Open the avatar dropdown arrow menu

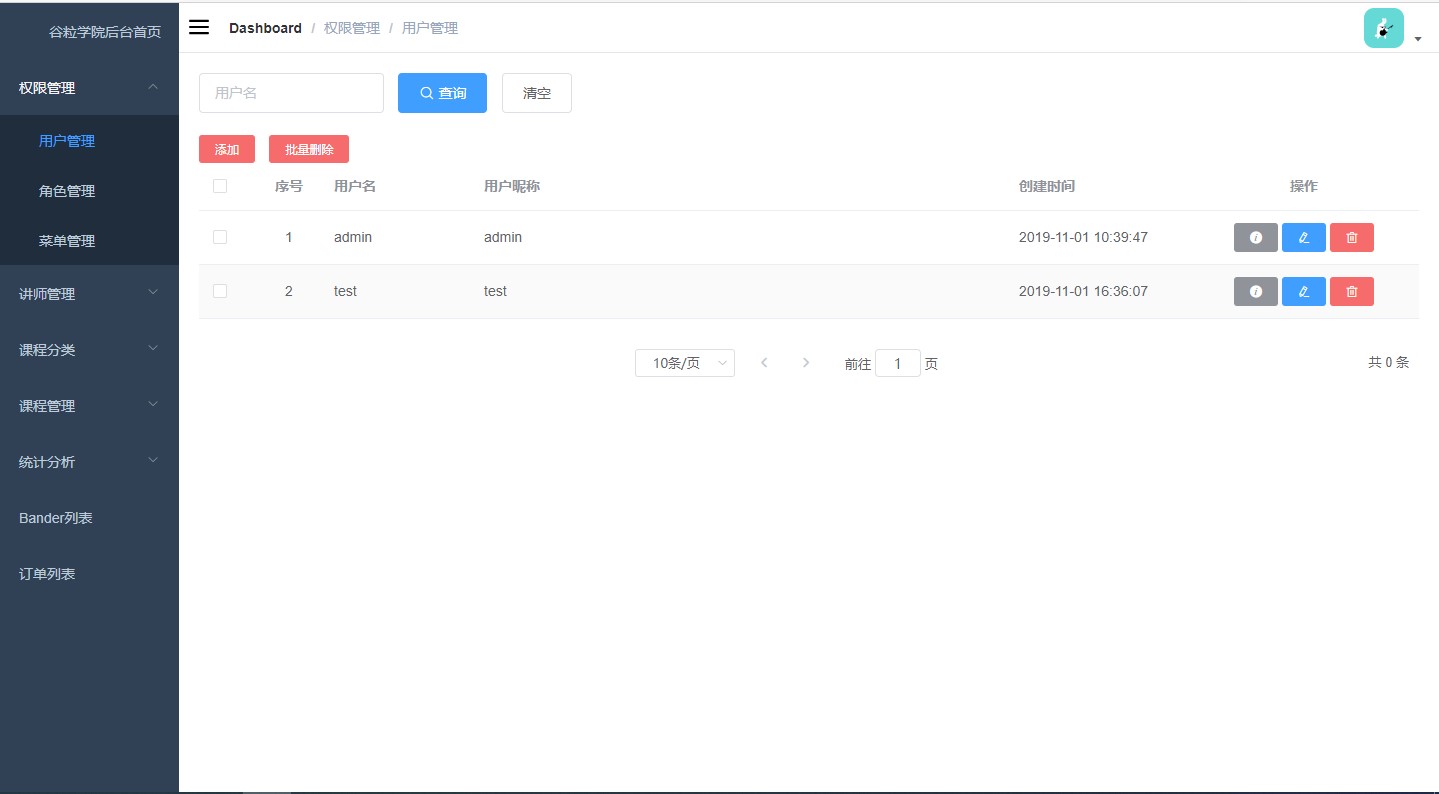pyautogui.click(x=1417, y=38)
